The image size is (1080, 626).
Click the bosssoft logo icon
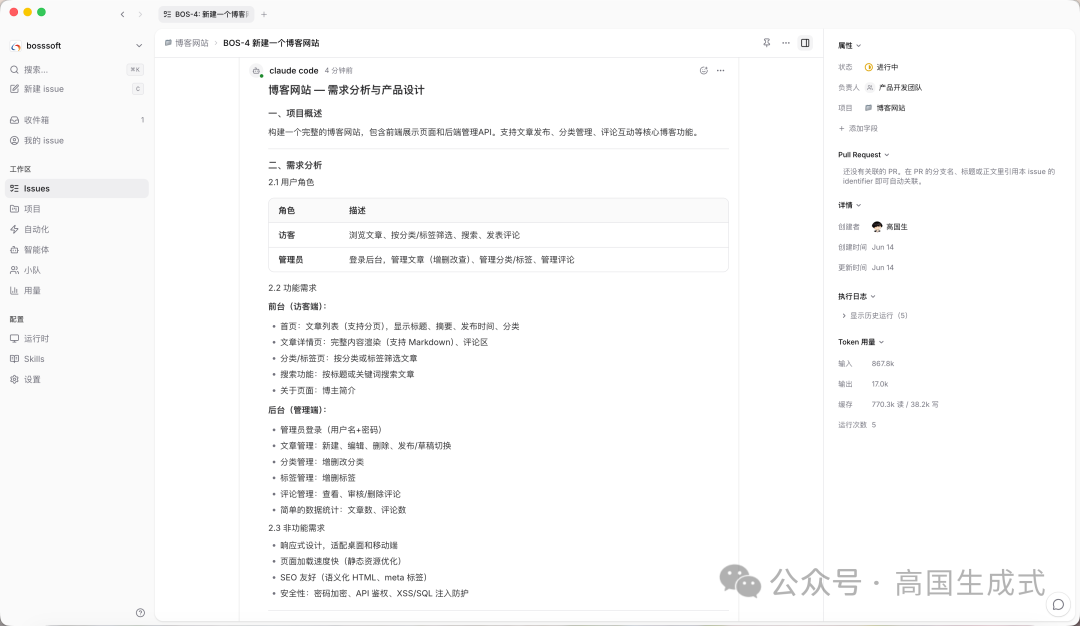16,46
